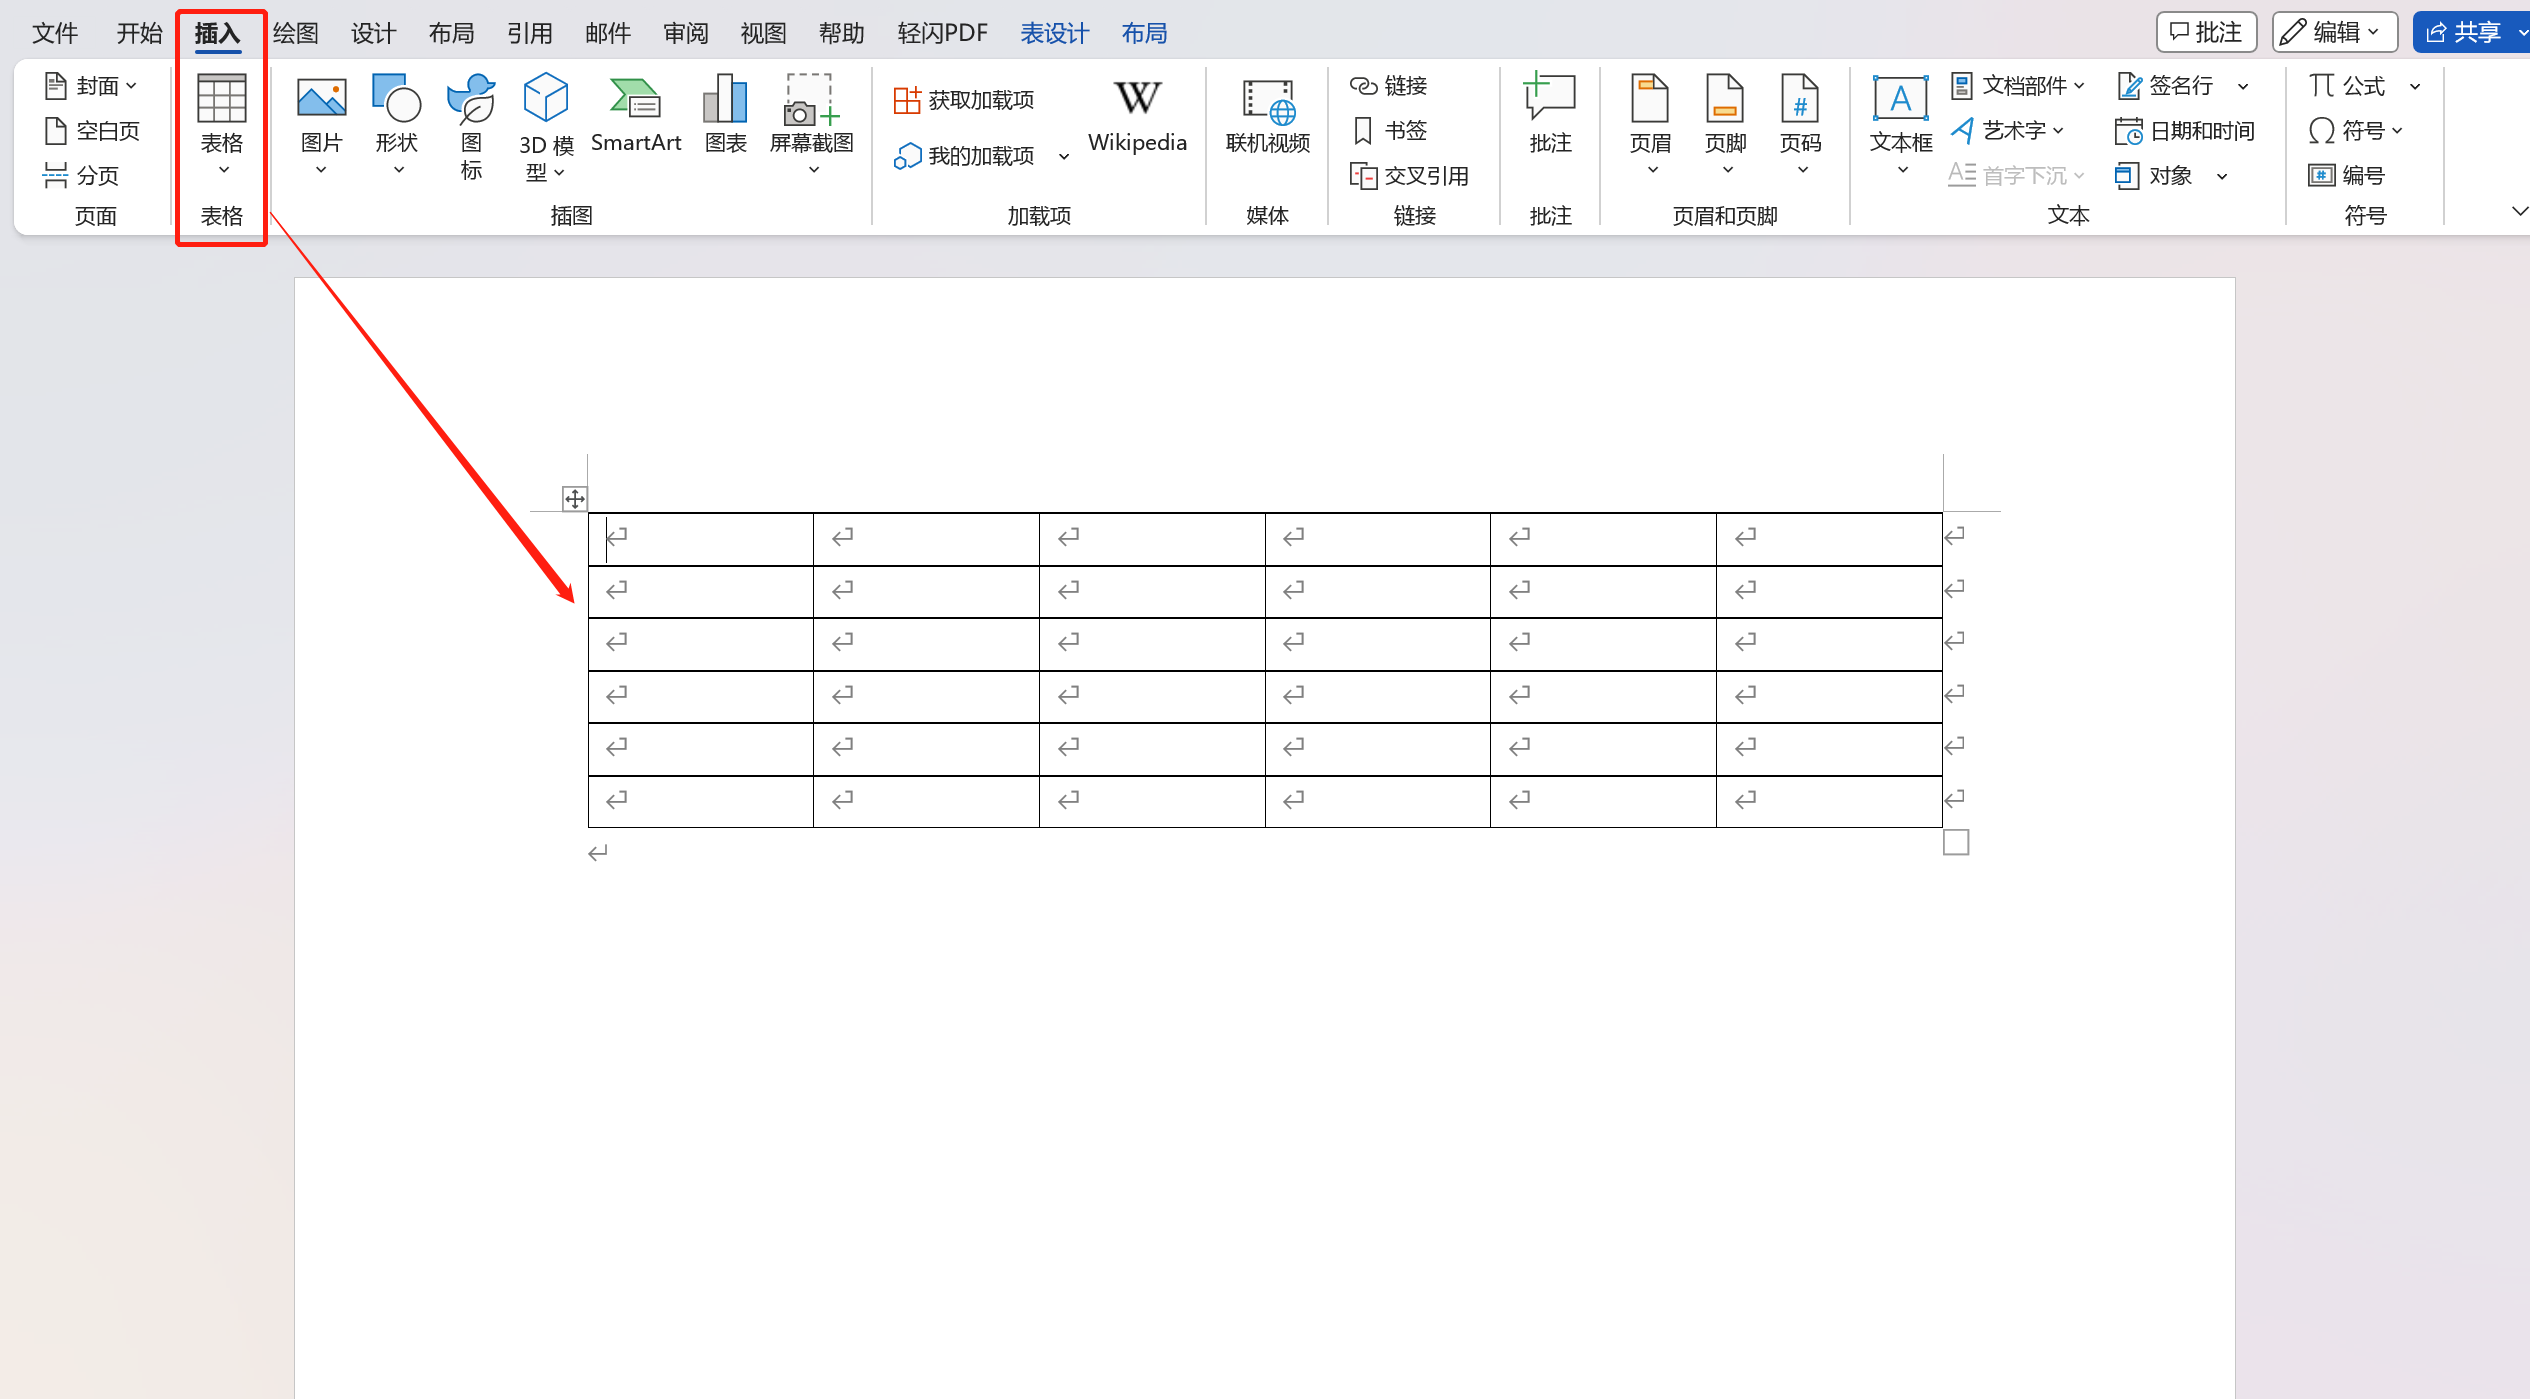Insert a 交叉引用 cross-reference

coord(1409,176)
